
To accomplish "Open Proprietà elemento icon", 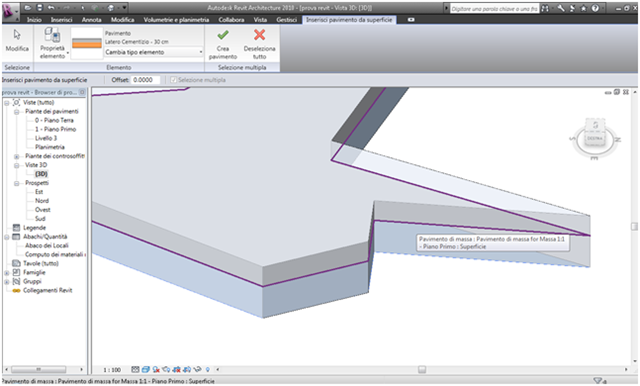I will tap(52, 35).
